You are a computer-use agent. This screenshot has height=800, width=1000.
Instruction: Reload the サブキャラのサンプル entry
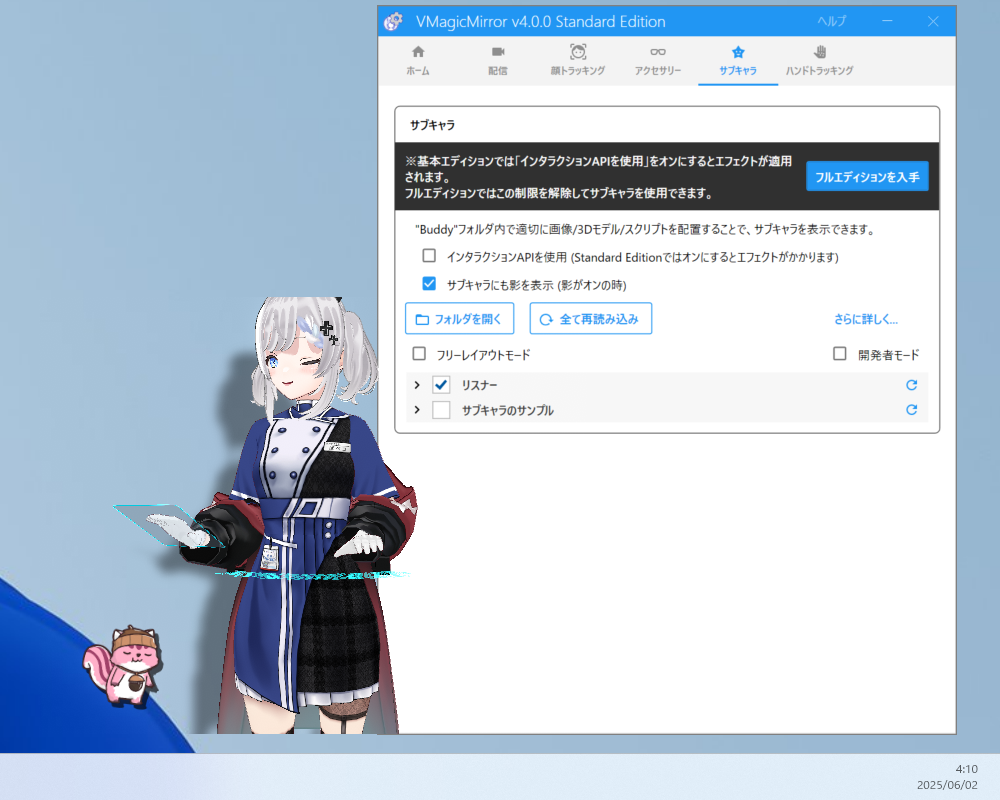click(911, 409)
